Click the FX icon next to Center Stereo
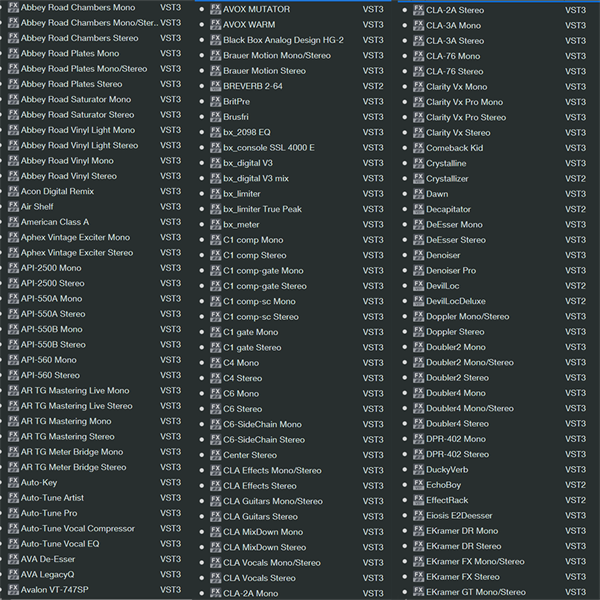The height and width of the screenshot is (600, 600). click(x=216, y=455)
